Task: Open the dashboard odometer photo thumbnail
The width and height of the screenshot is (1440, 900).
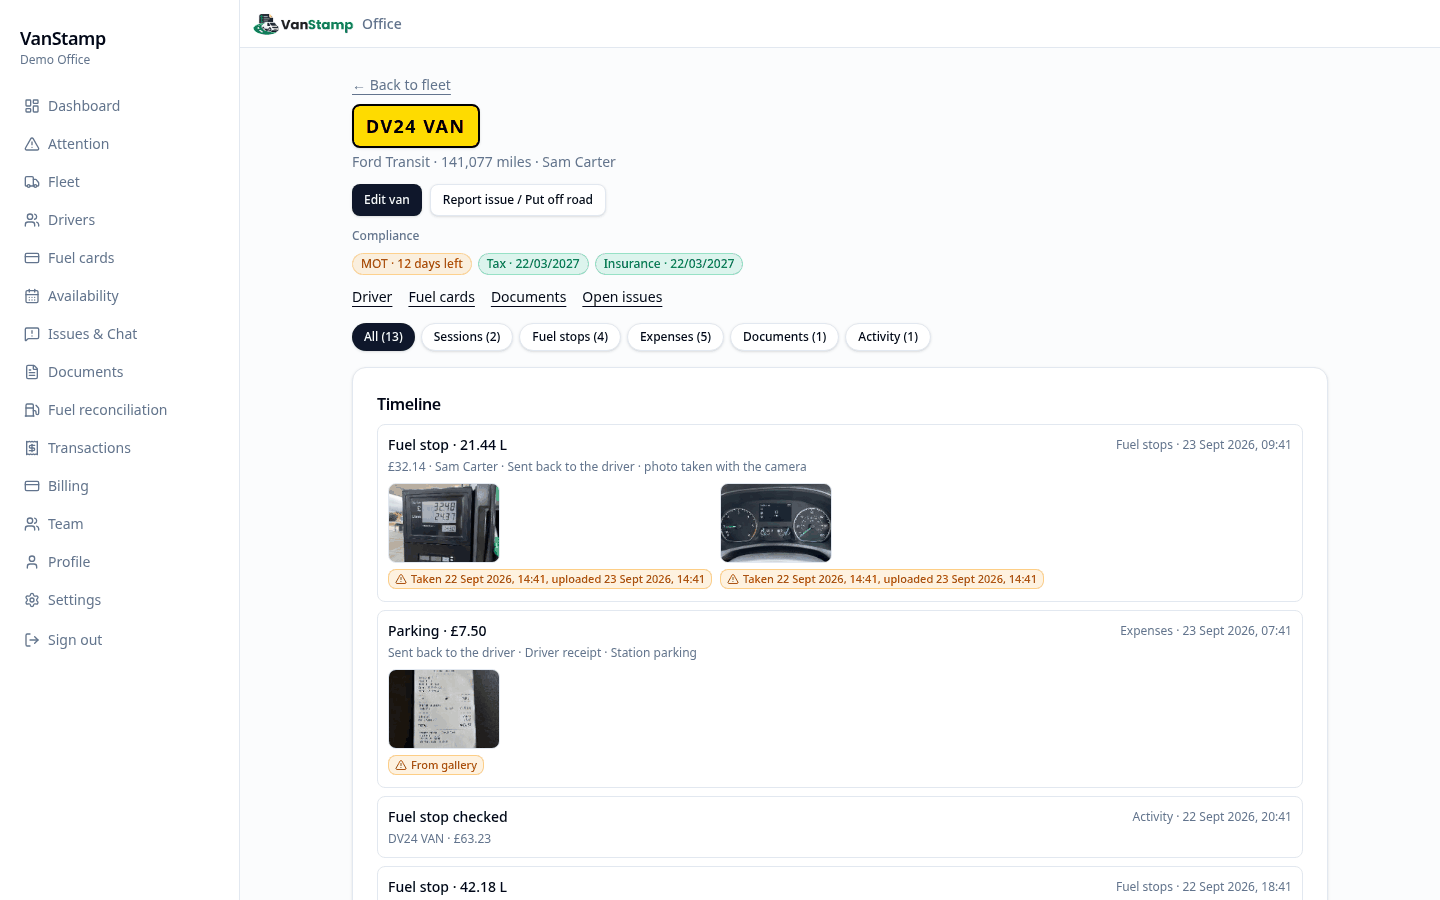Action: (776, 523)
